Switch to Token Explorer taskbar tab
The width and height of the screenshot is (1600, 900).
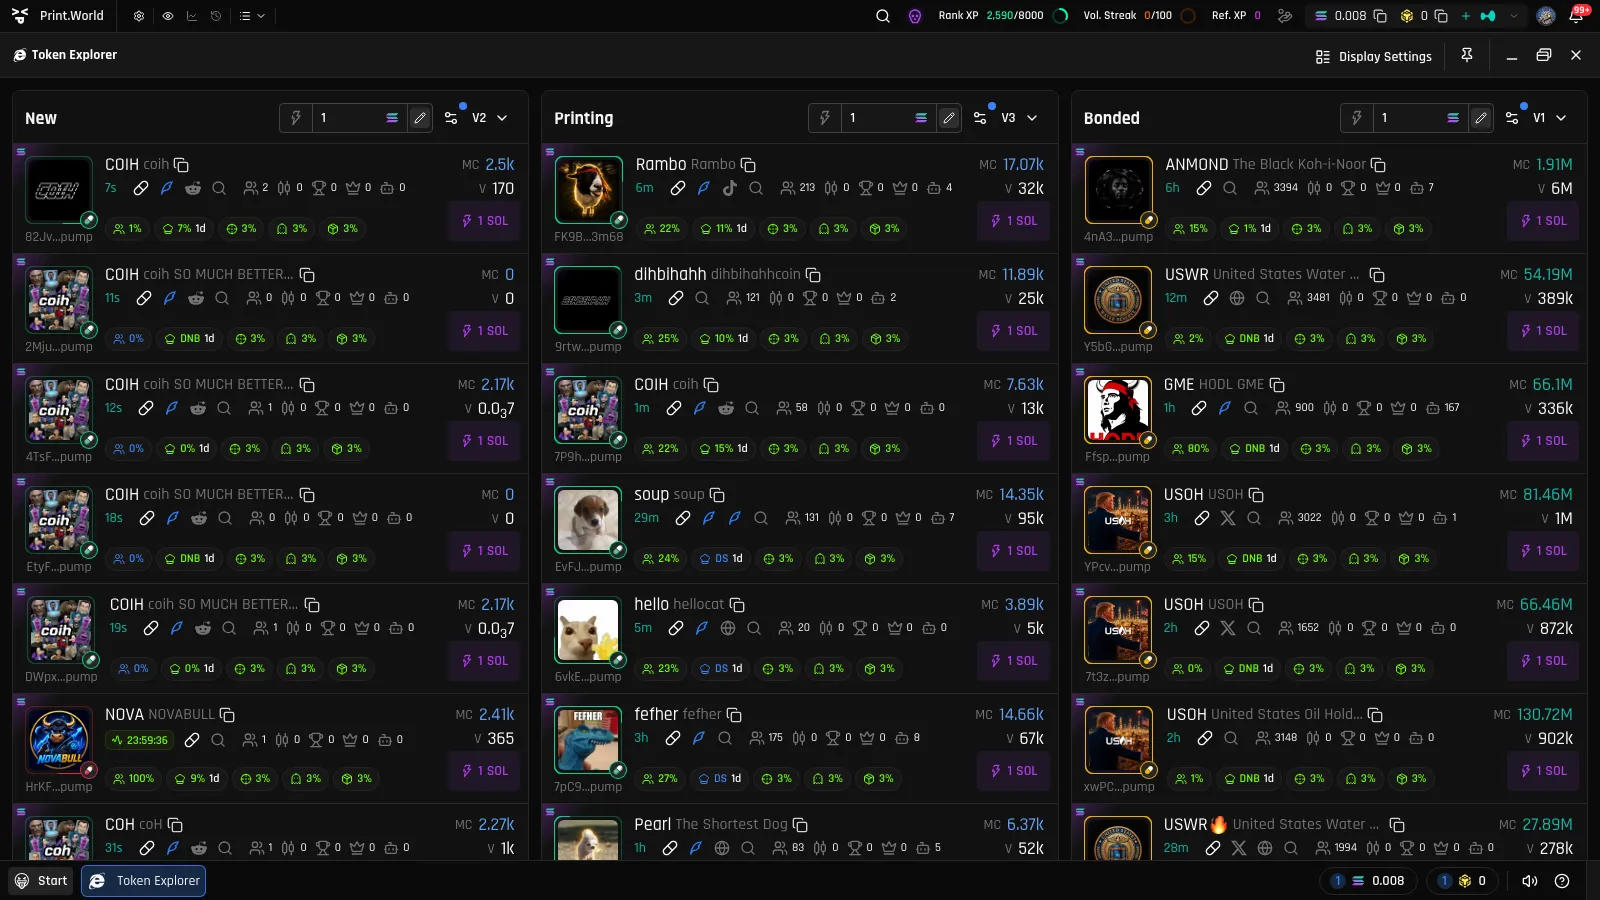click(x=144, y=881)
